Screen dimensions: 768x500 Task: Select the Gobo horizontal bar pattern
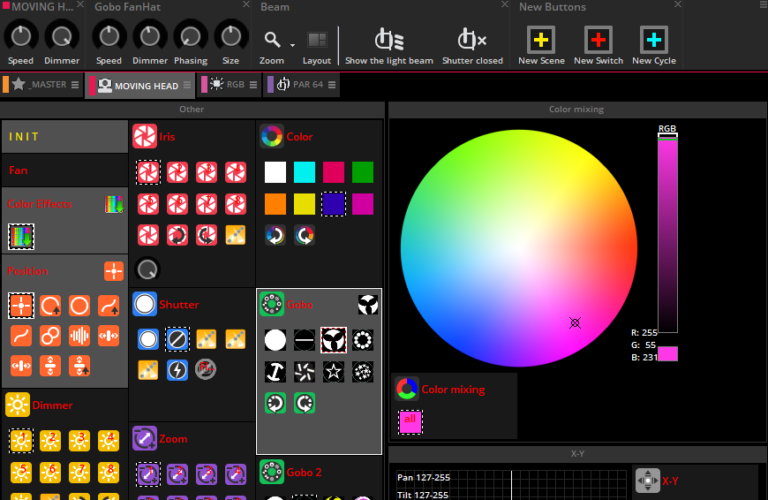[304, 340]
